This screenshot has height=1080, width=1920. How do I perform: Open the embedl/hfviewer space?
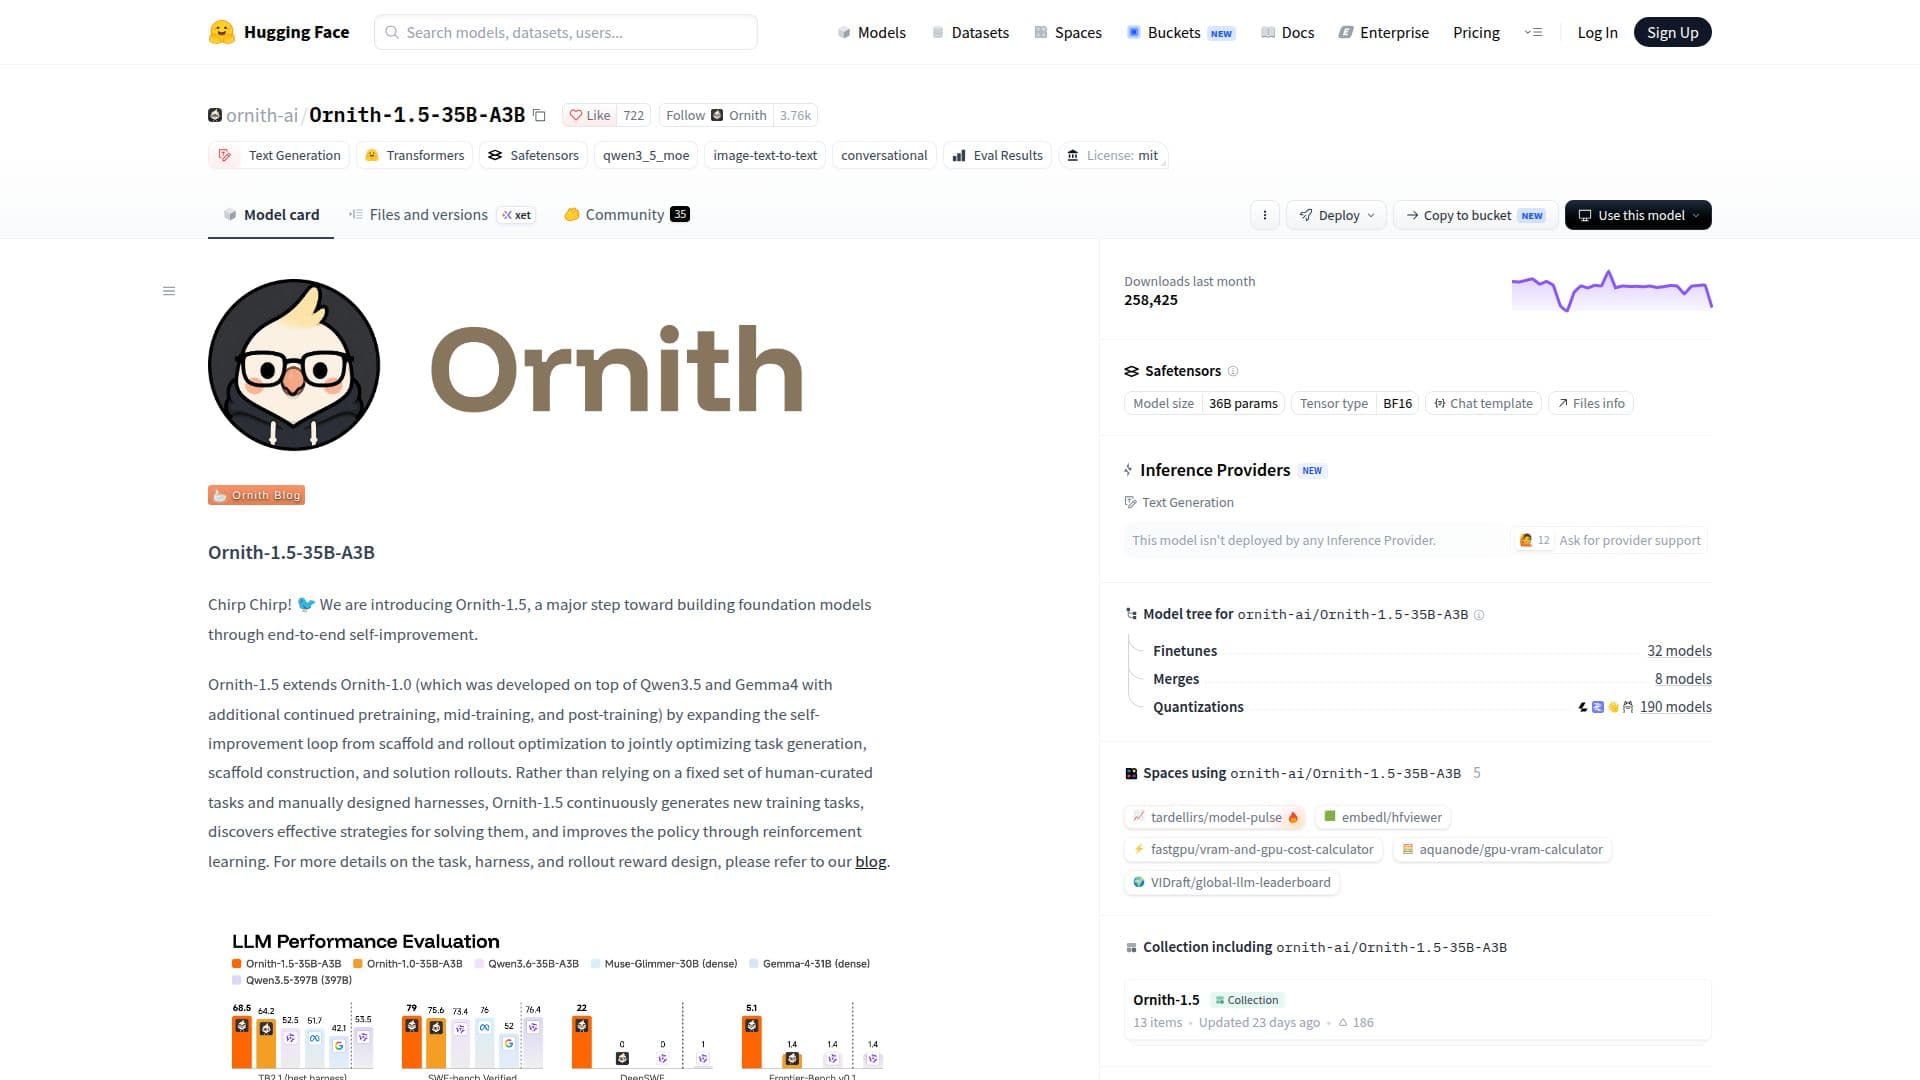pyautogui.click(x=1382, y=817)
